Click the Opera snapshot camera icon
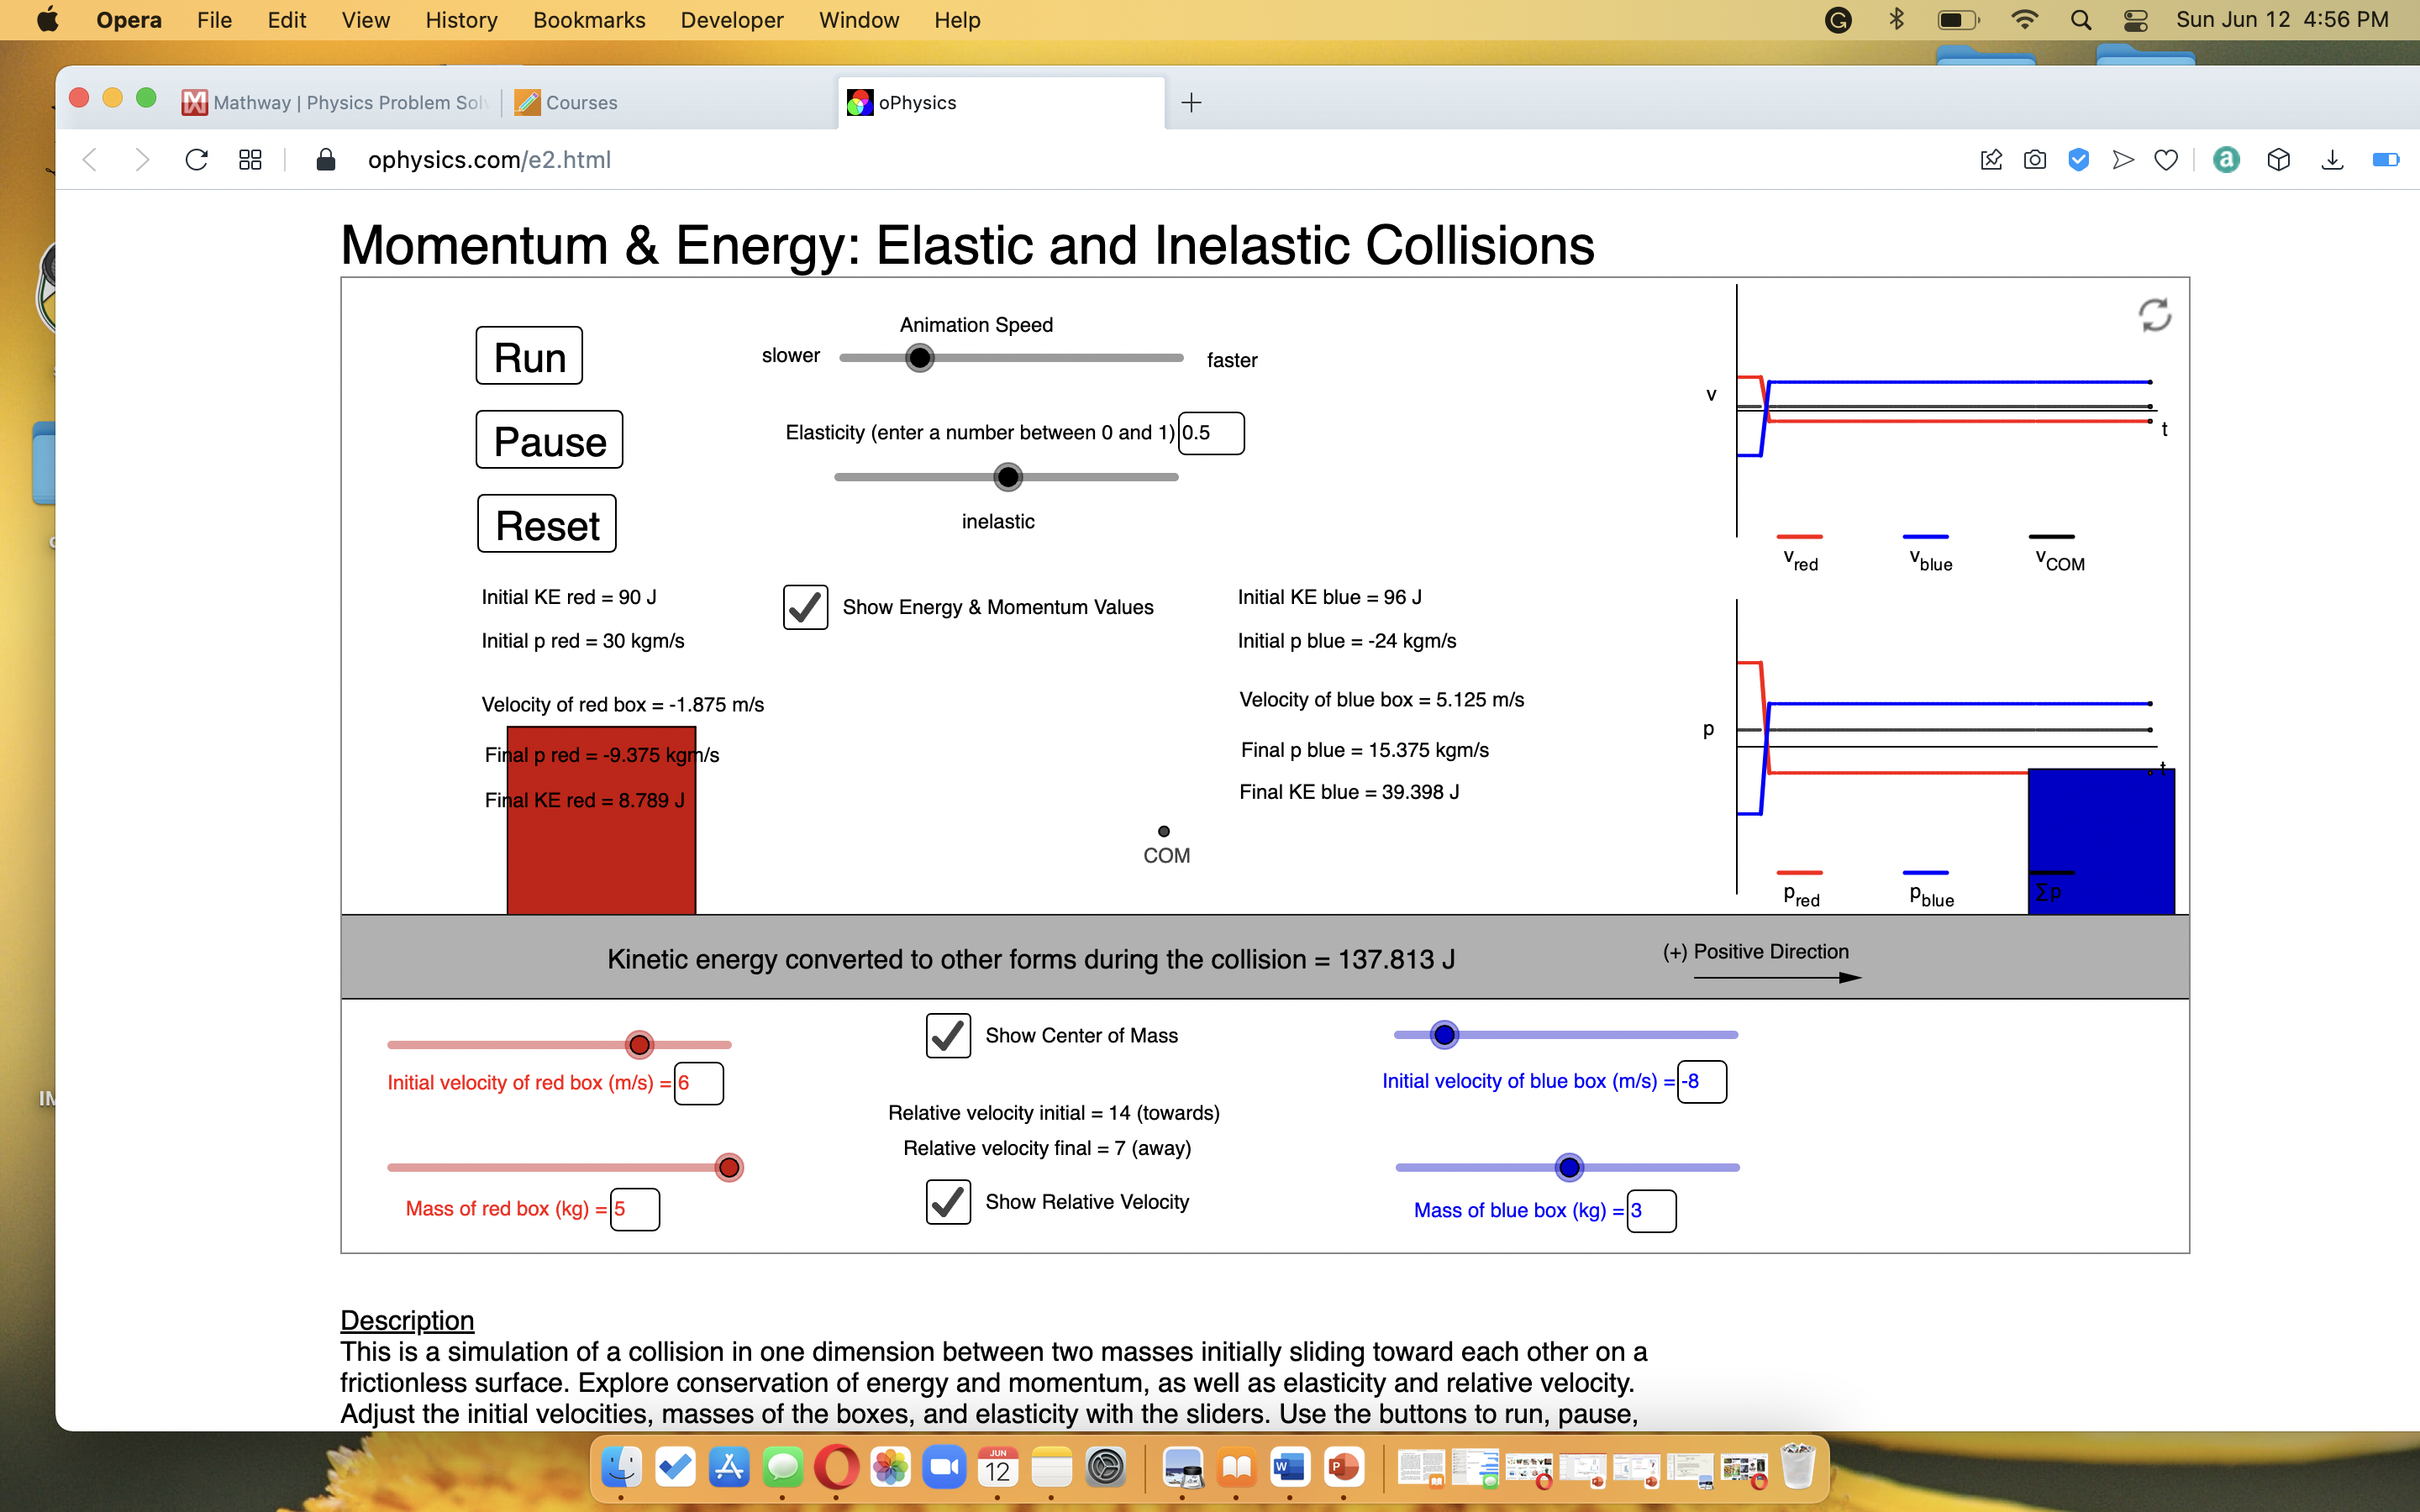 (2035, 160)
